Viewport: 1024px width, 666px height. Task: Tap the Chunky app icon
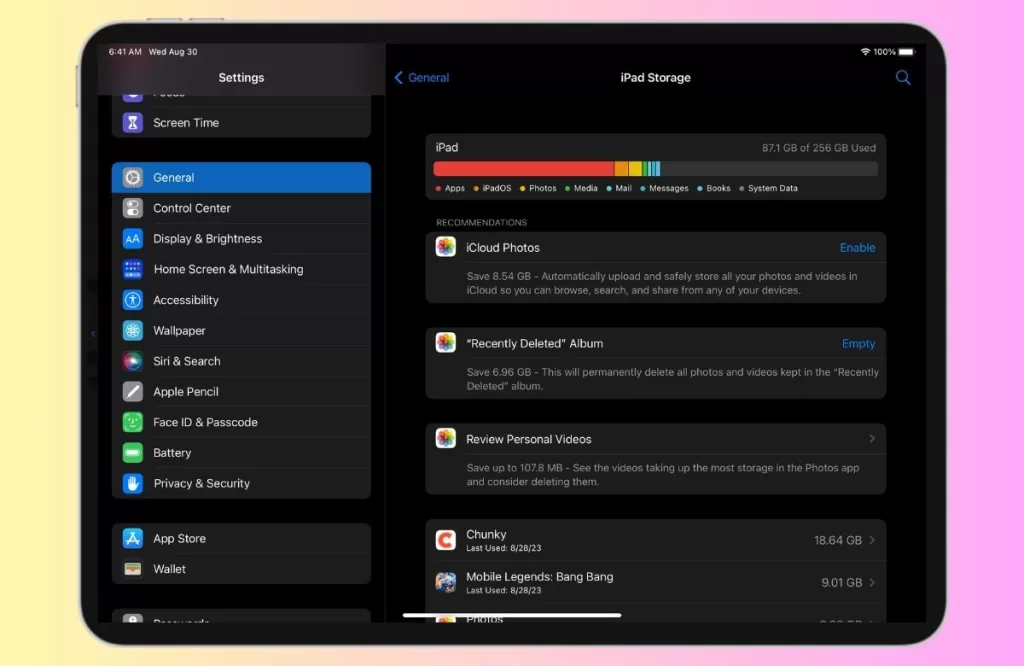[445, 540]
